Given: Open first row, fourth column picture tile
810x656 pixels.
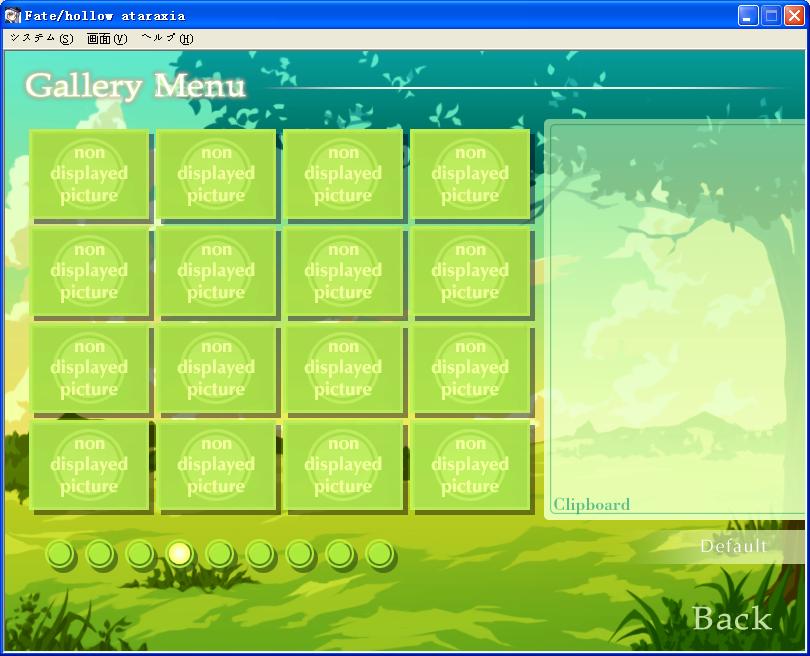Looking at the screenshot, I should click(x=471, y=174).
